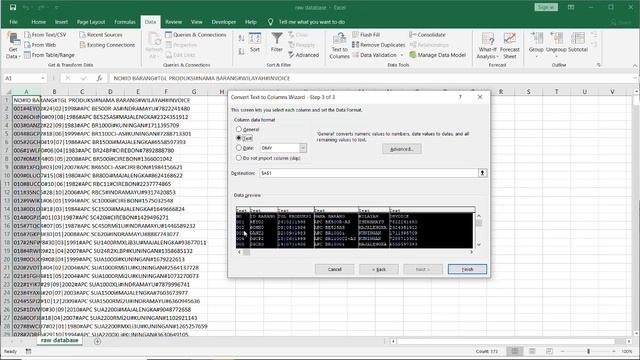Open Existing Connections
Screen dimensions: 640x360
pos(107,45)
